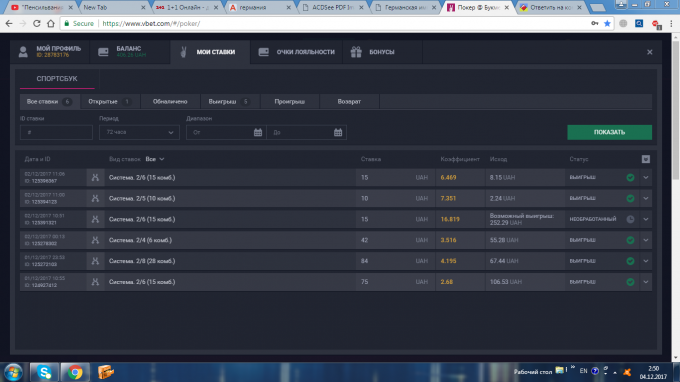
Task: Open Chrome three-dot menu
Action: [671, 23]
